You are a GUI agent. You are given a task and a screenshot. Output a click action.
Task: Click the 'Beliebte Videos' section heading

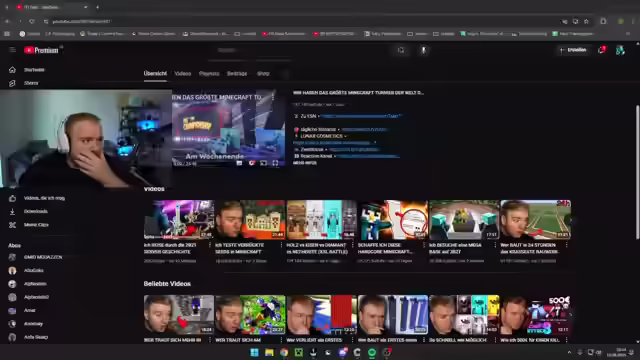point(167,284)
